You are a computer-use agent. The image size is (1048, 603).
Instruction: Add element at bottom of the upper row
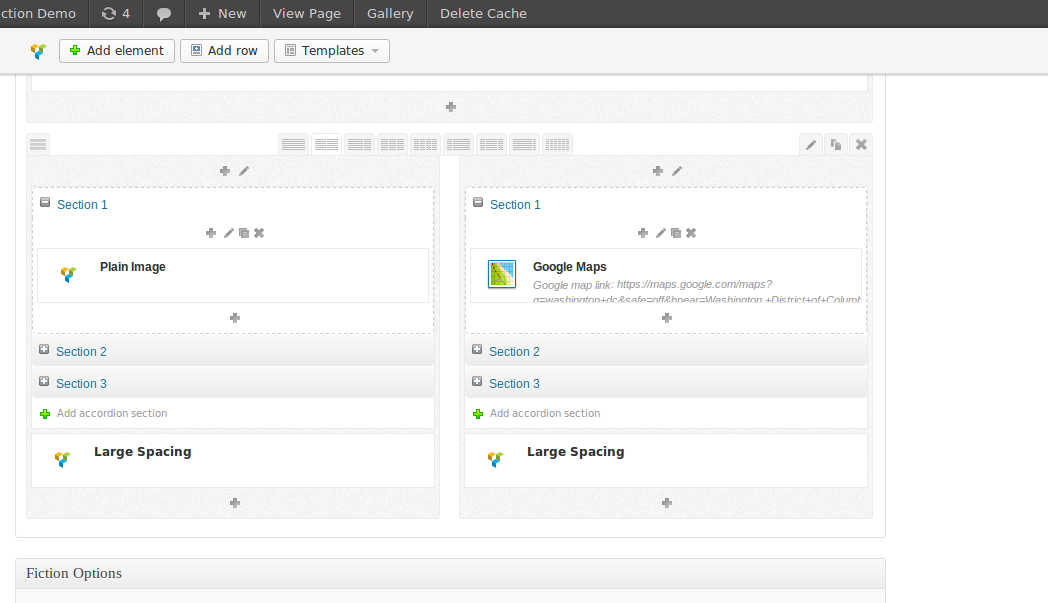[451, 107]
